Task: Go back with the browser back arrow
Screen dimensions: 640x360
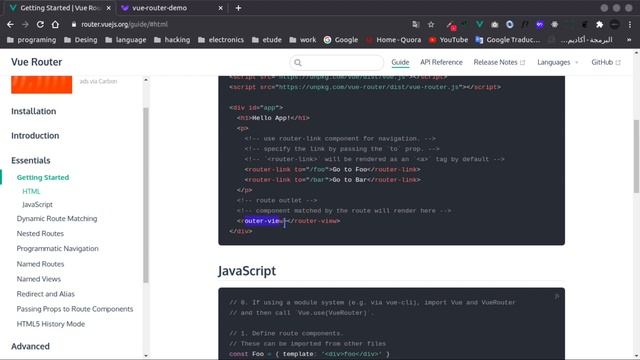Action: click(10, 24)
